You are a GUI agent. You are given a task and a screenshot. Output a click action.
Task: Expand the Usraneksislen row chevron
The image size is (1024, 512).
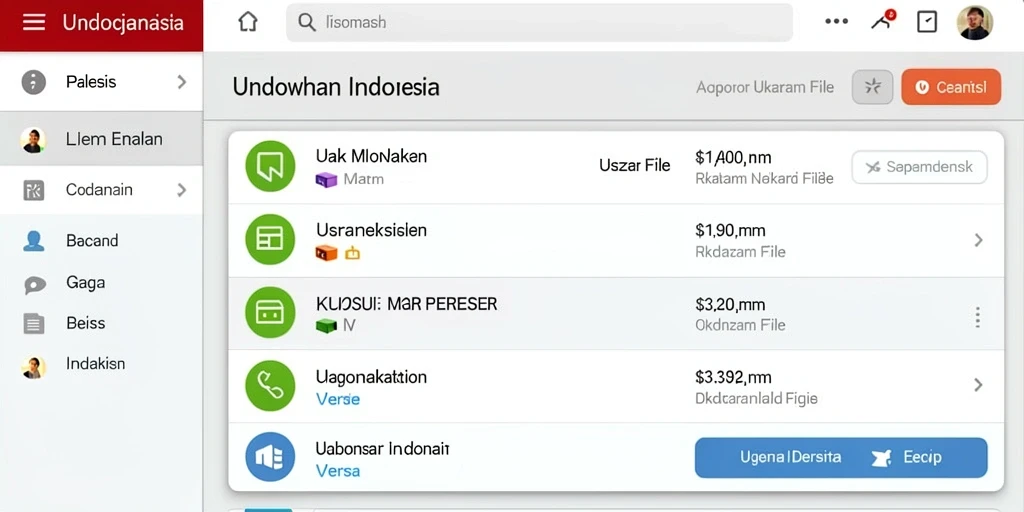(978, 240)
